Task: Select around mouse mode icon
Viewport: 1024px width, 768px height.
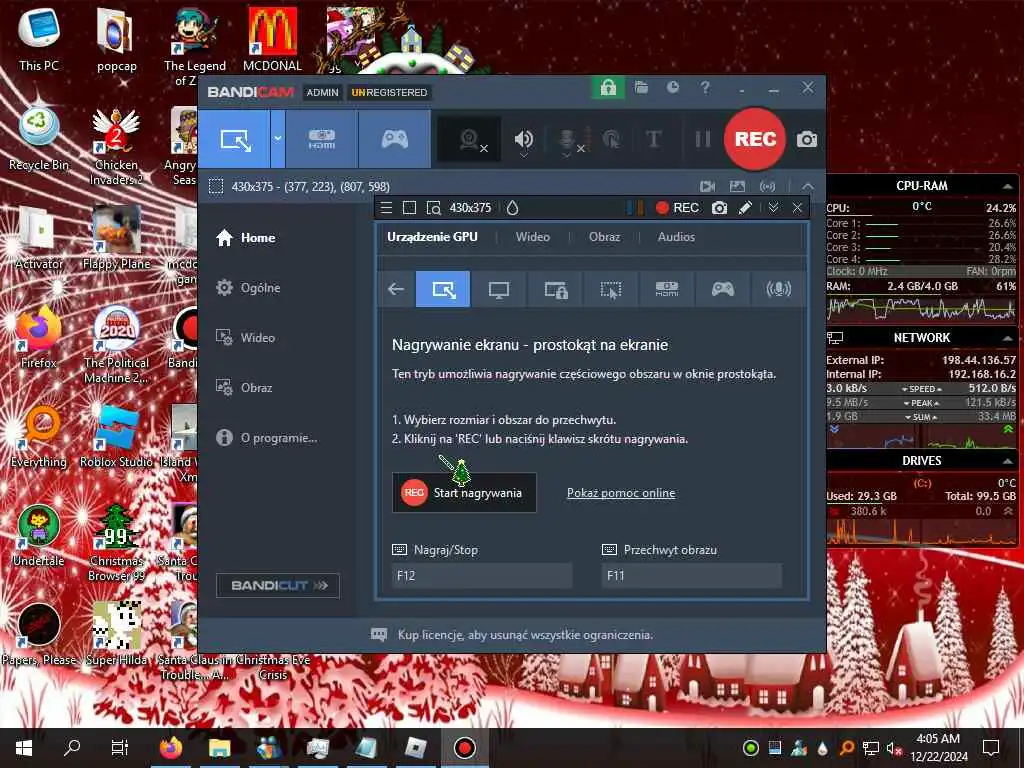Action: (611, 289)
